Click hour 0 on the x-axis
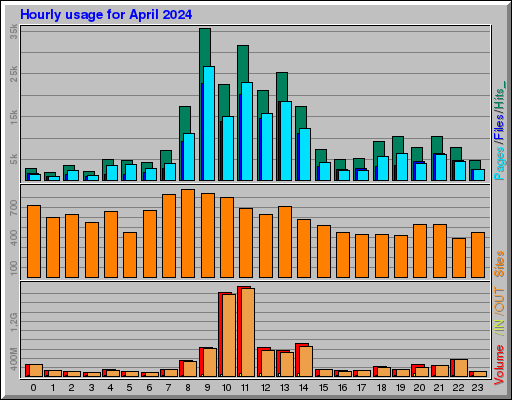 tap(33, 388)
